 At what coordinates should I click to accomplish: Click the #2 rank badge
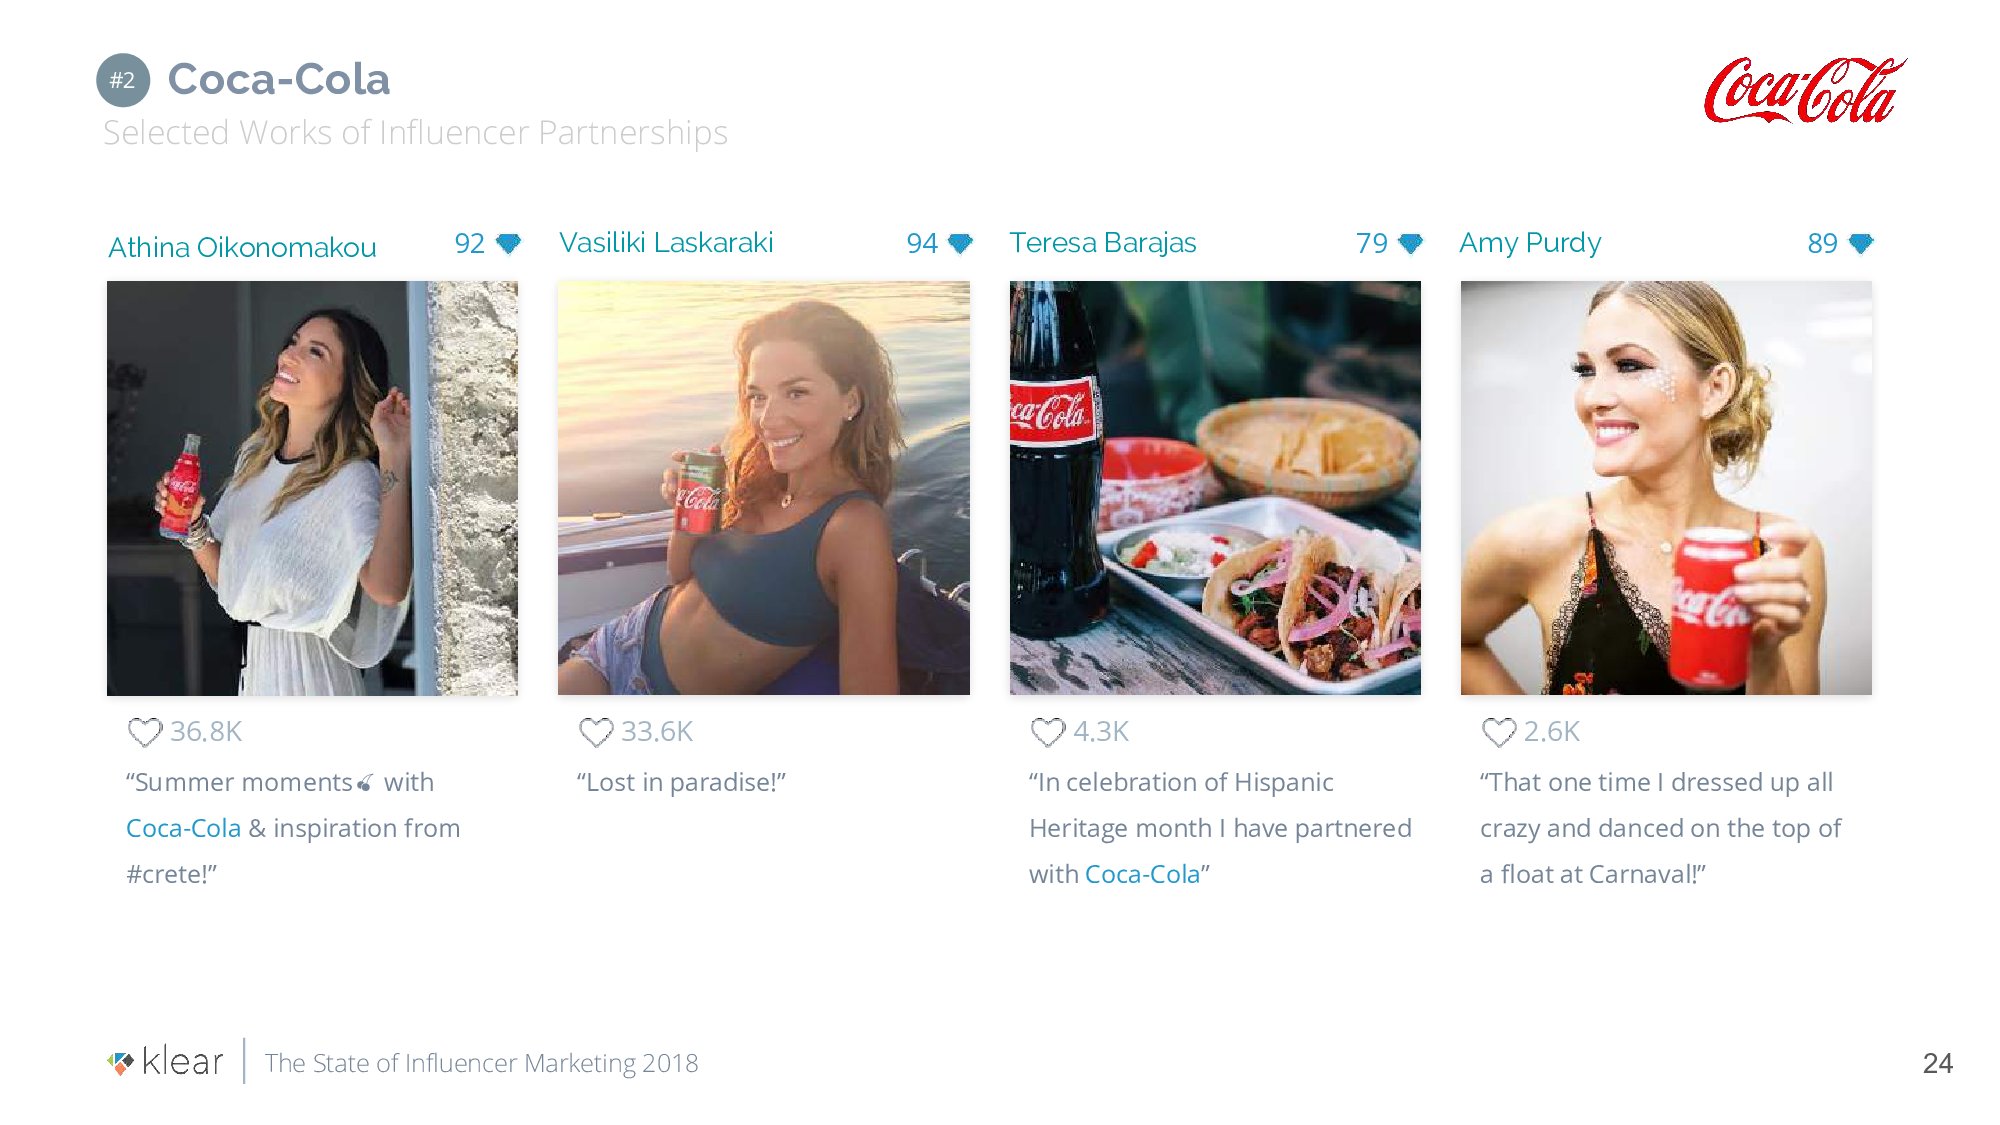click(x=123, y=80)
